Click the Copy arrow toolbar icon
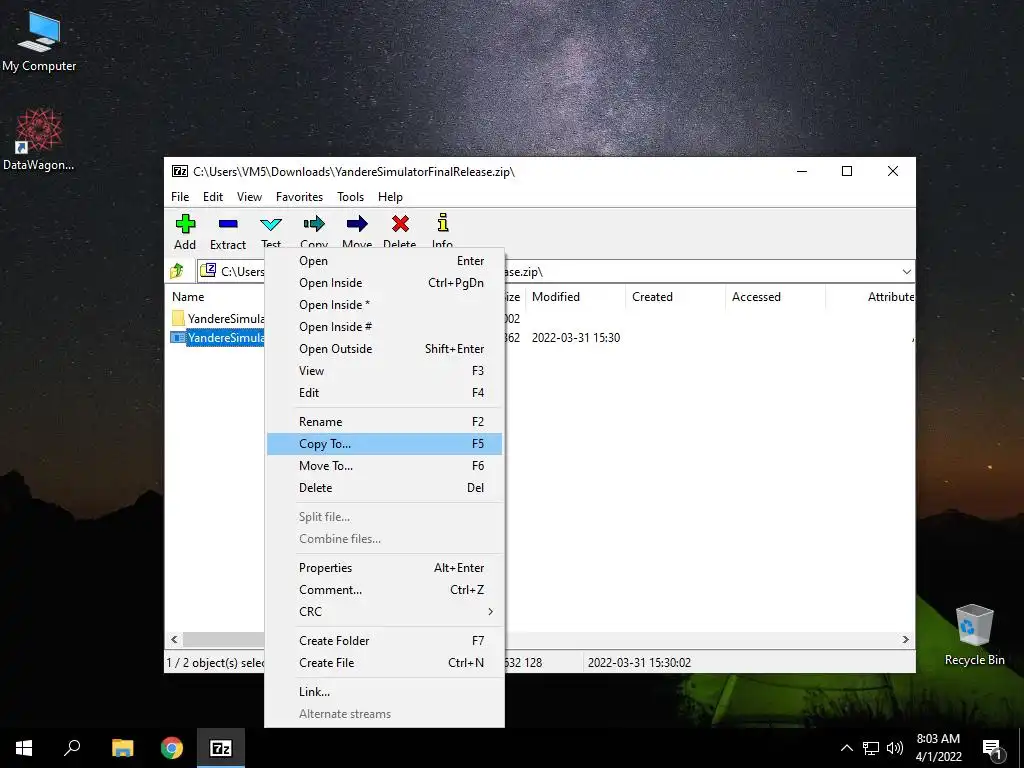1024x768 pixels. pyautogui.click(x=314, y=224)
